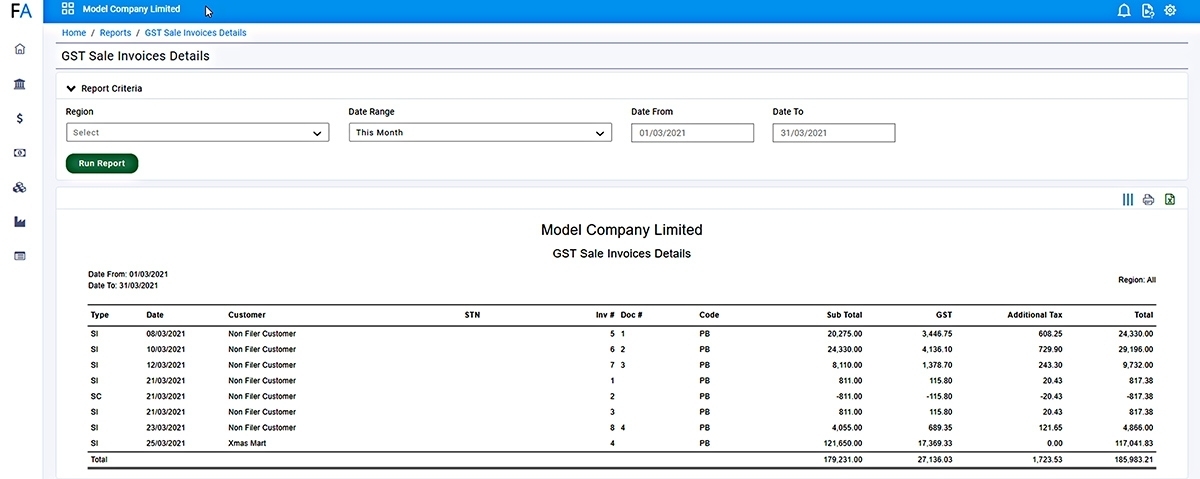This screenshot has width=1200, height=479.
Task: Open the factory sidebar icon
Action: point(20,222)
